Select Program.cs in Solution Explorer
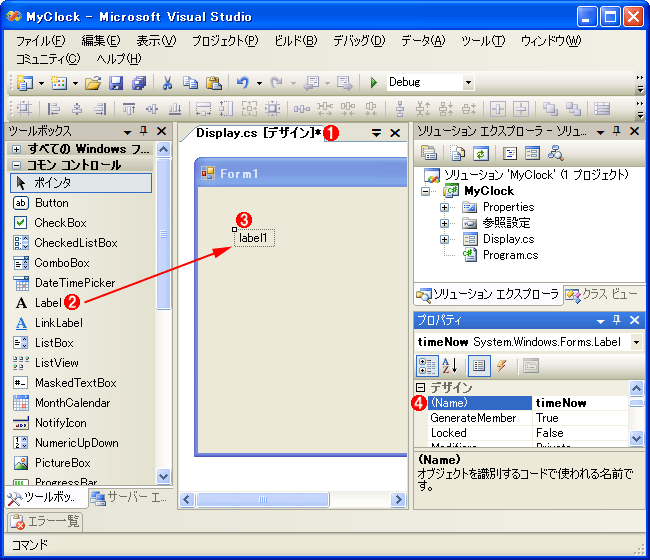650x560 pixels. (510, 255)
